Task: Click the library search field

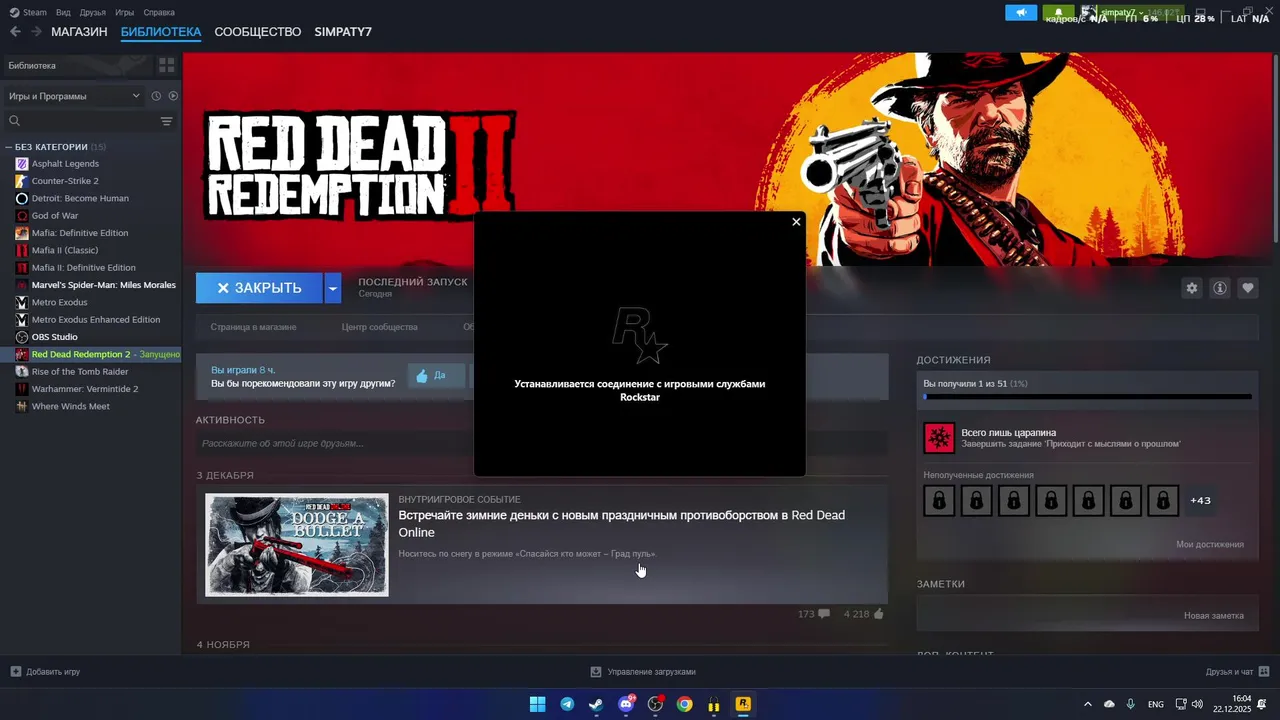Action: pos(82,121)
